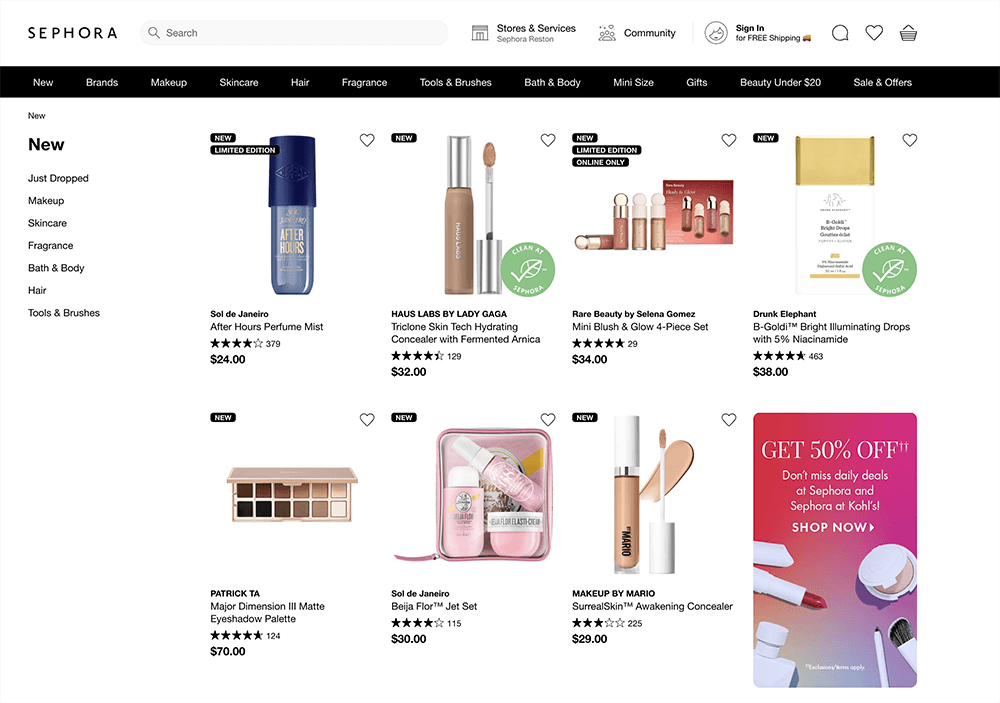Click the search magnifier icon

coord(154,33)
